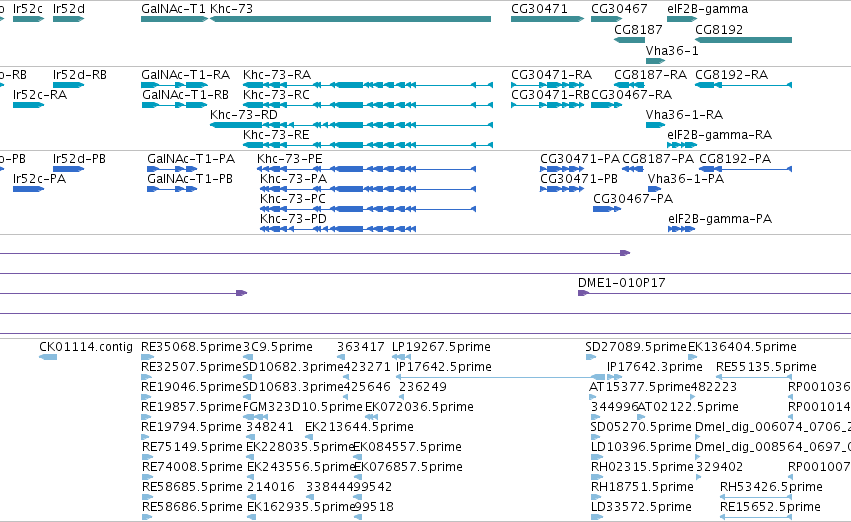
Task: Select protein GalNAc-T1-PB
Action: click(x=172, y=189)
